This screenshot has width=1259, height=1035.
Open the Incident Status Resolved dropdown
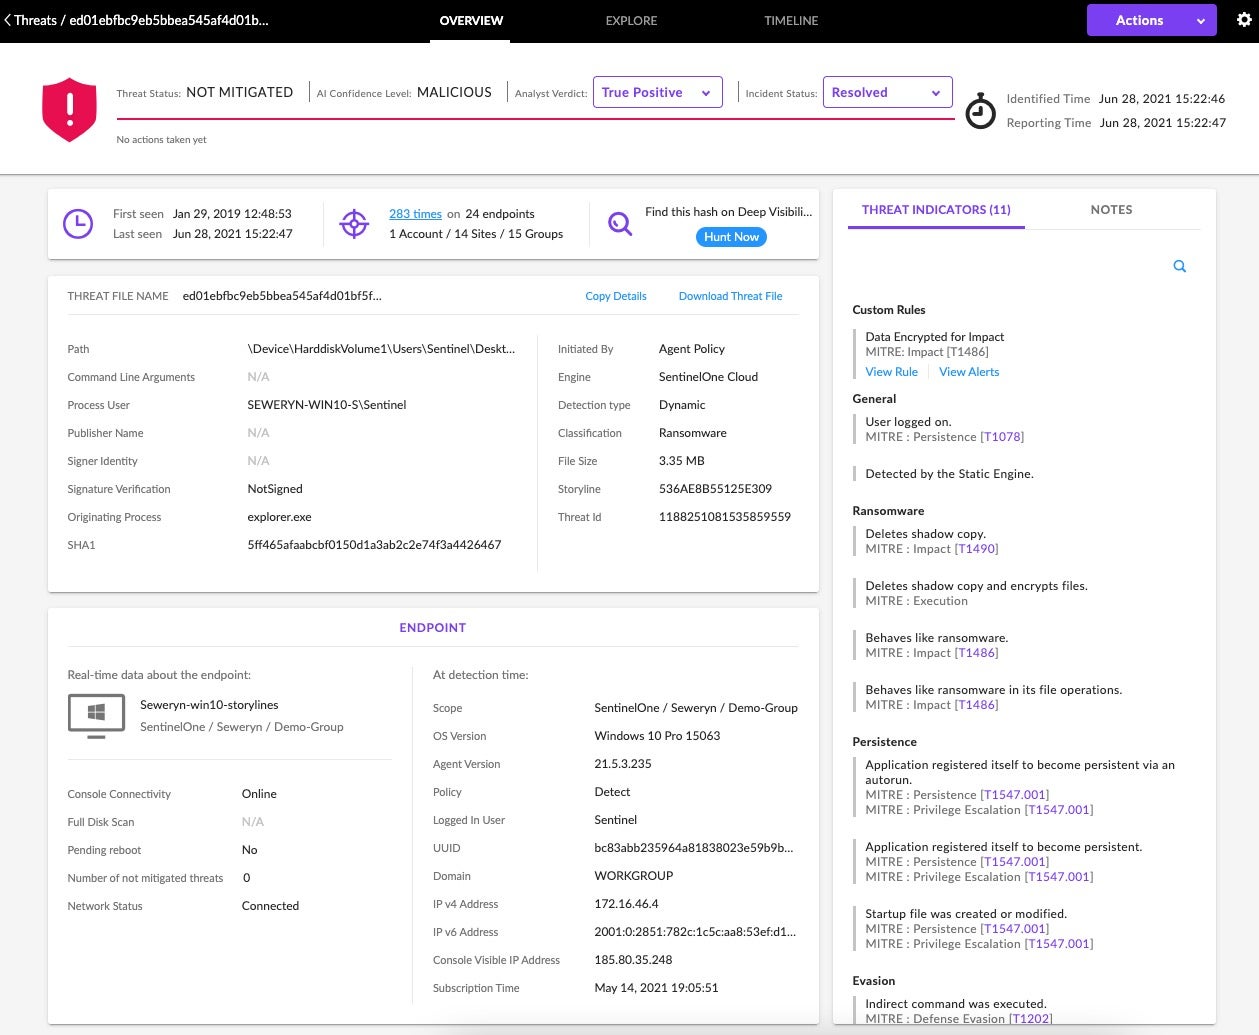pyautogui.click(x=886, y=92)
